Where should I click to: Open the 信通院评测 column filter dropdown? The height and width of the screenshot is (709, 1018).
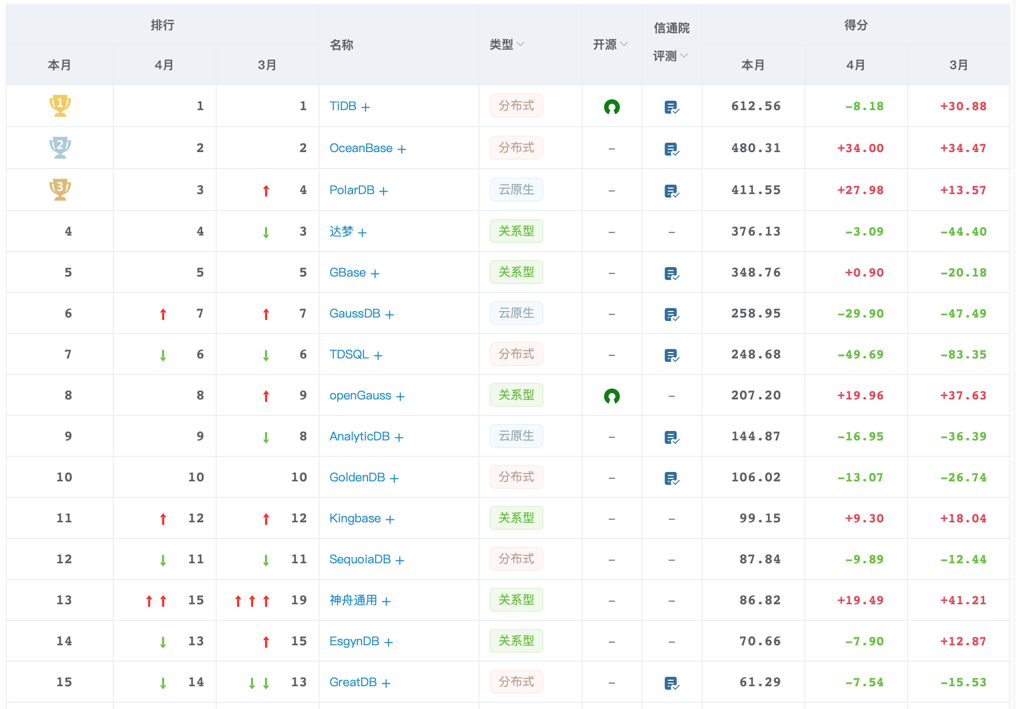click(683, 56)
